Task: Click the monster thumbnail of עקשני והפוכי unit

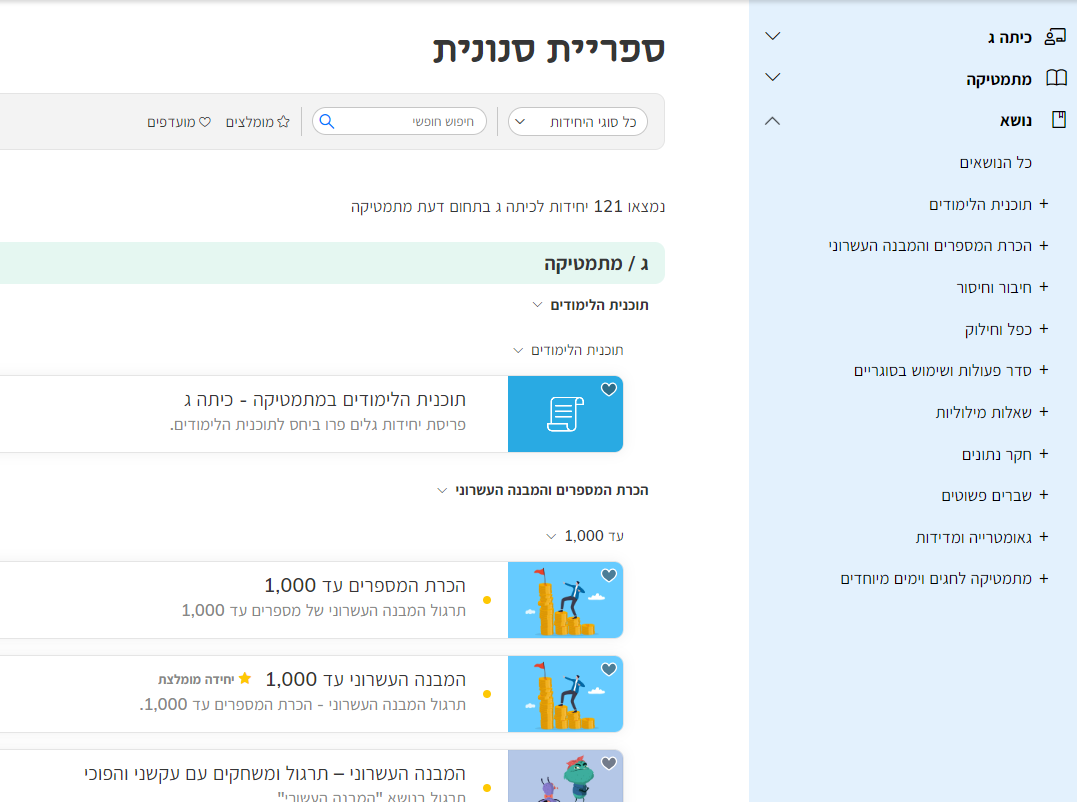Action: [x=565, y=777]
